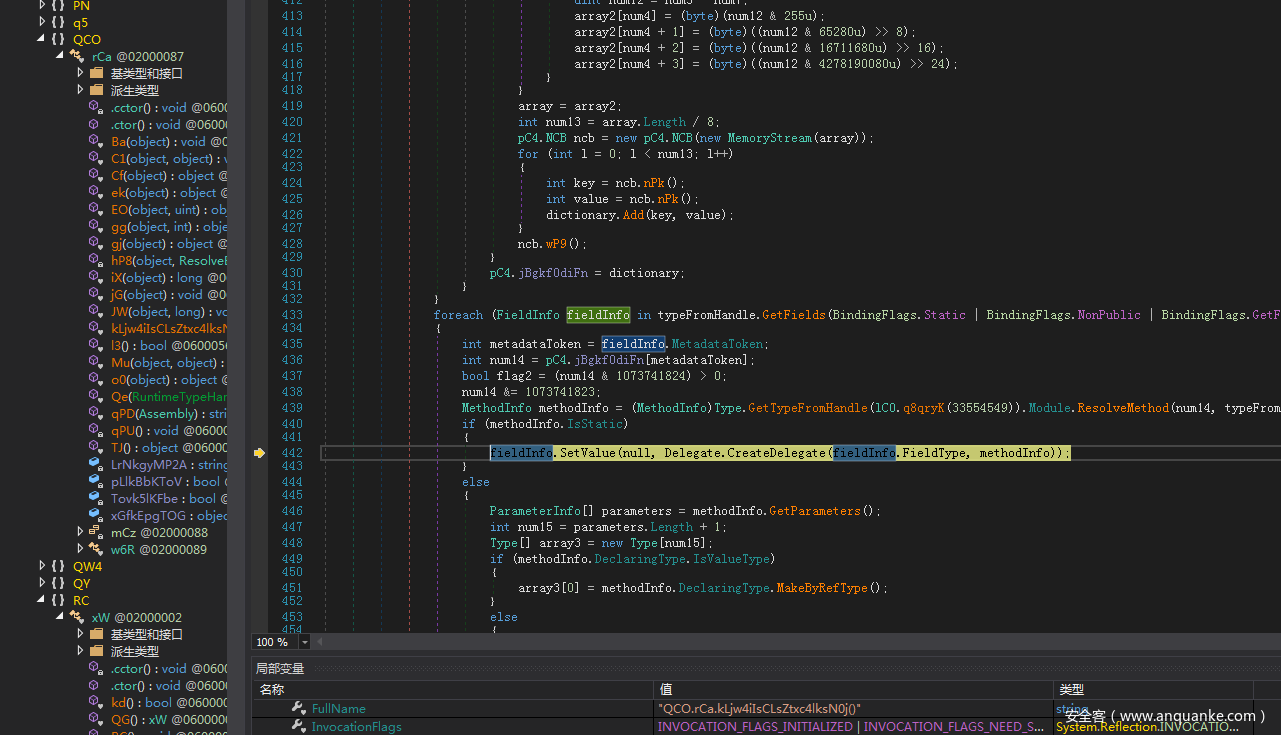Screen dimensions: 1281x735
Task: Expand the w6R class node
Action: point(81,550)
